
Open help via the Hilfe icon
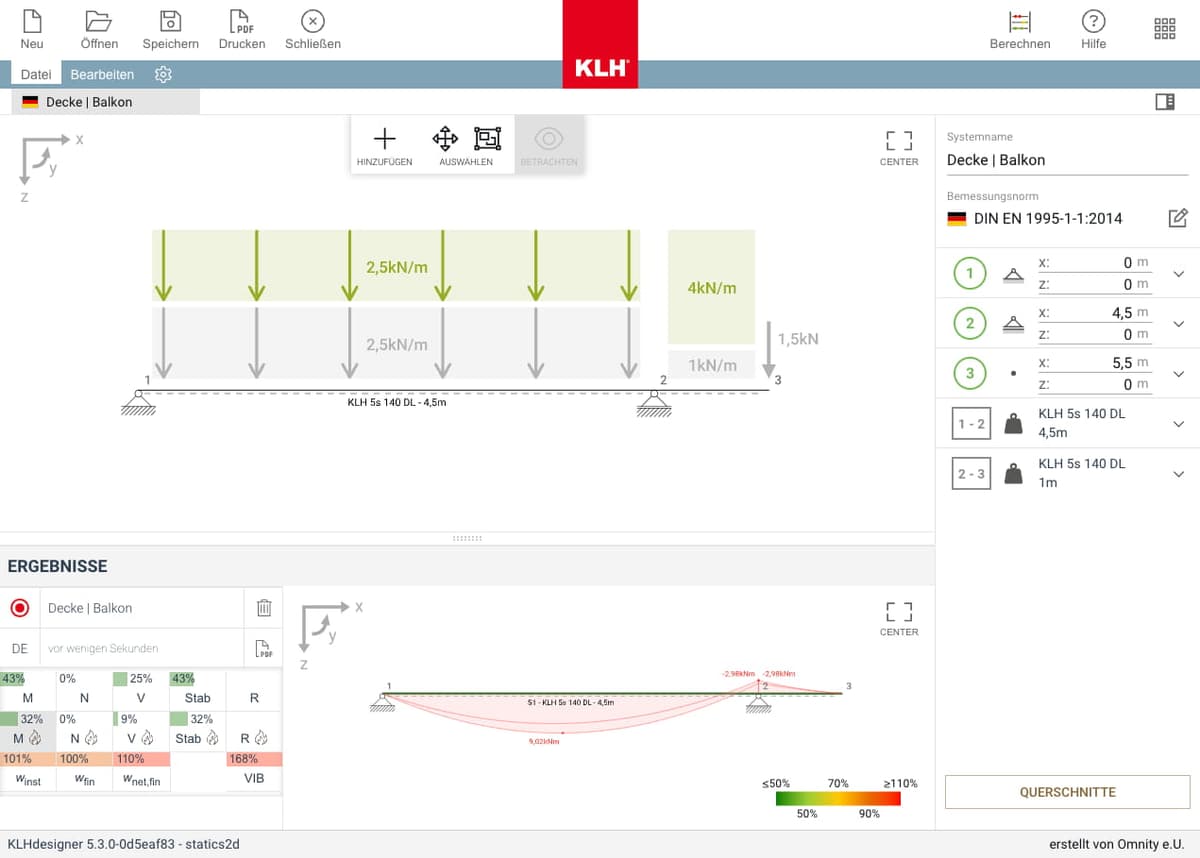[1093, 27]
